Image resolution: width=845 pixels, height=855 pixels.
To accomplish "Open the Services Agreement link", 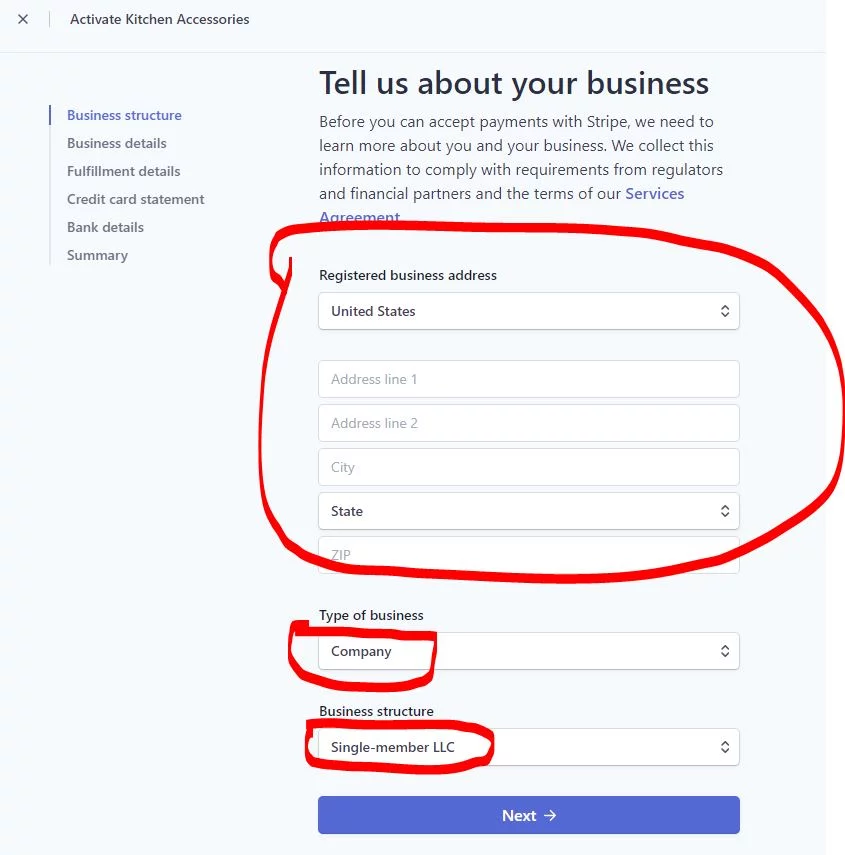I will (x=654, y=194).
